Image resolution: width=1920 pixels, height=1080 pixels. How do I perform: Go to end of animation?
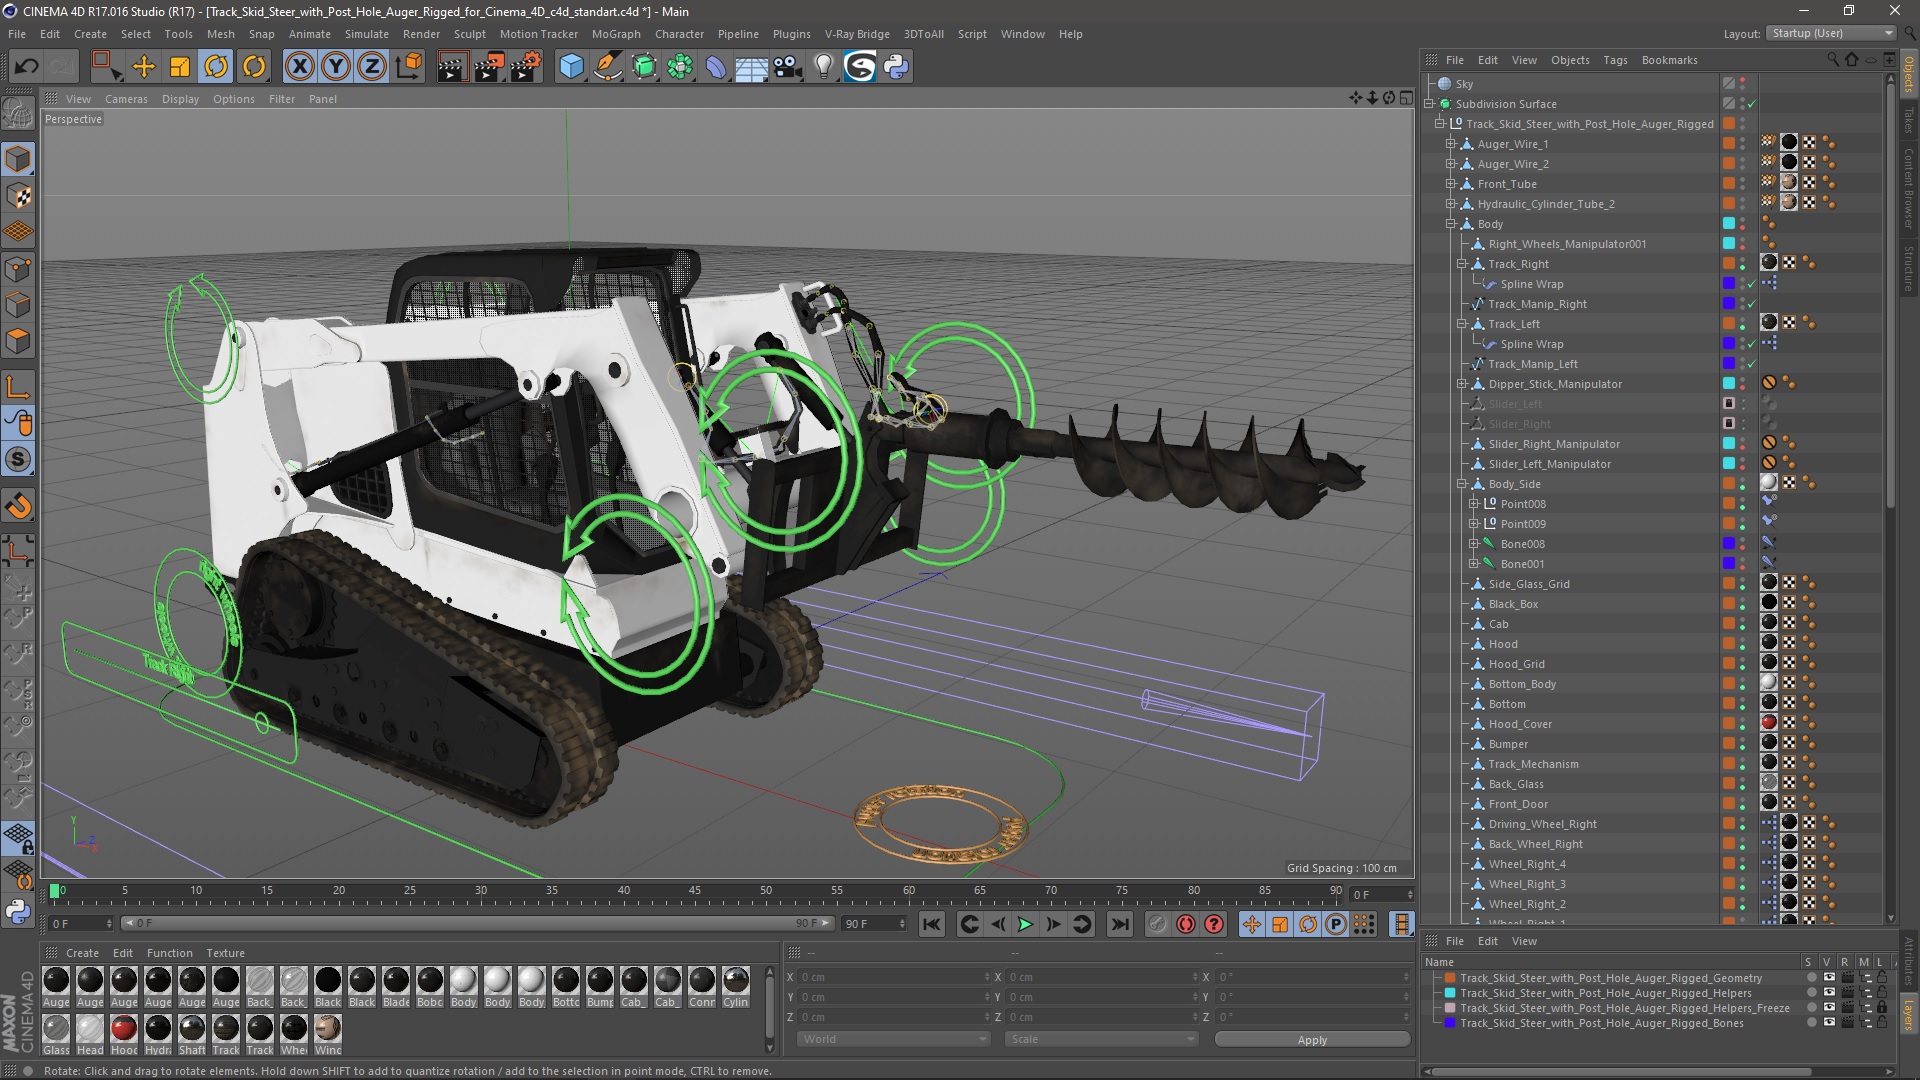point(1120,925)
